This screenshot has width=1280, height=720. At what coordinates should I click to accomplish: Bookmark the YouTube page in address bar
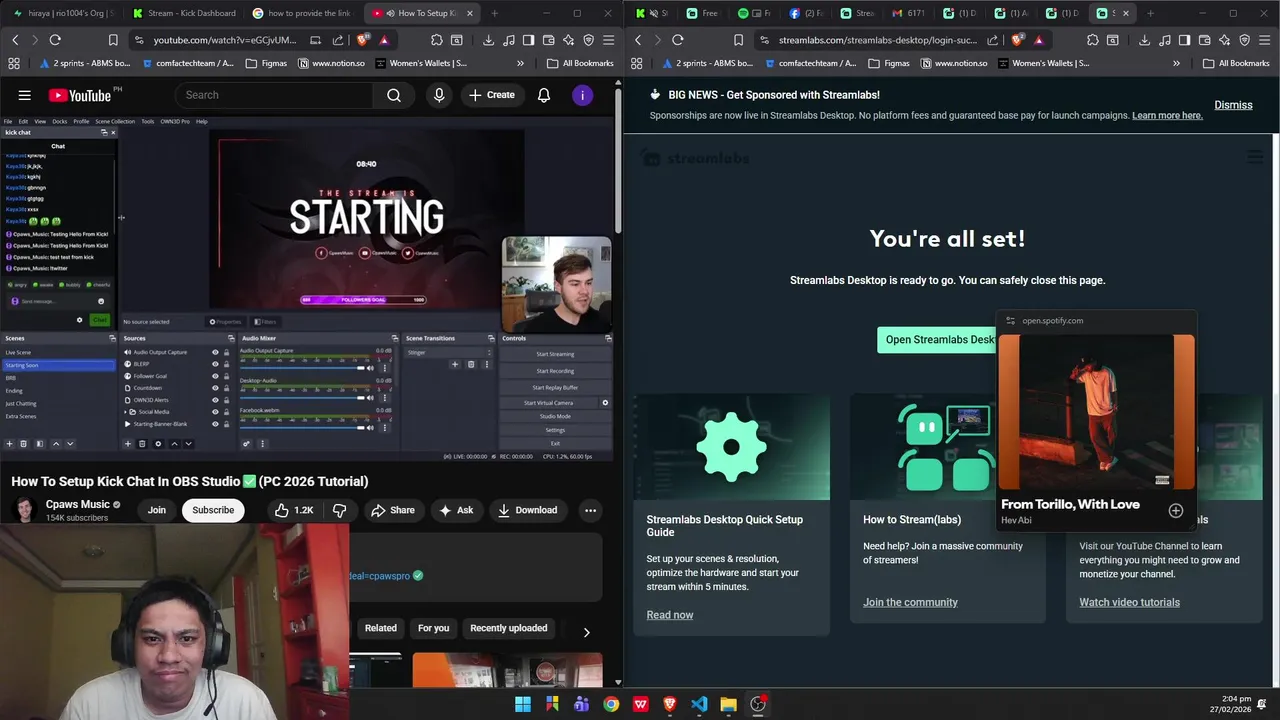click(113, 40)
